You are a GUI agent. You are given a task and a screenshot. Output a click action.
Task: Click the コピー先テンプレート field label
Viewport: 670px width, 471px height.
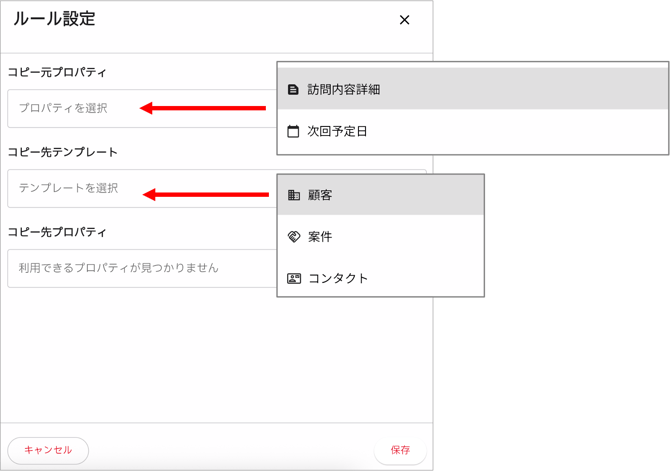[63, 152]
